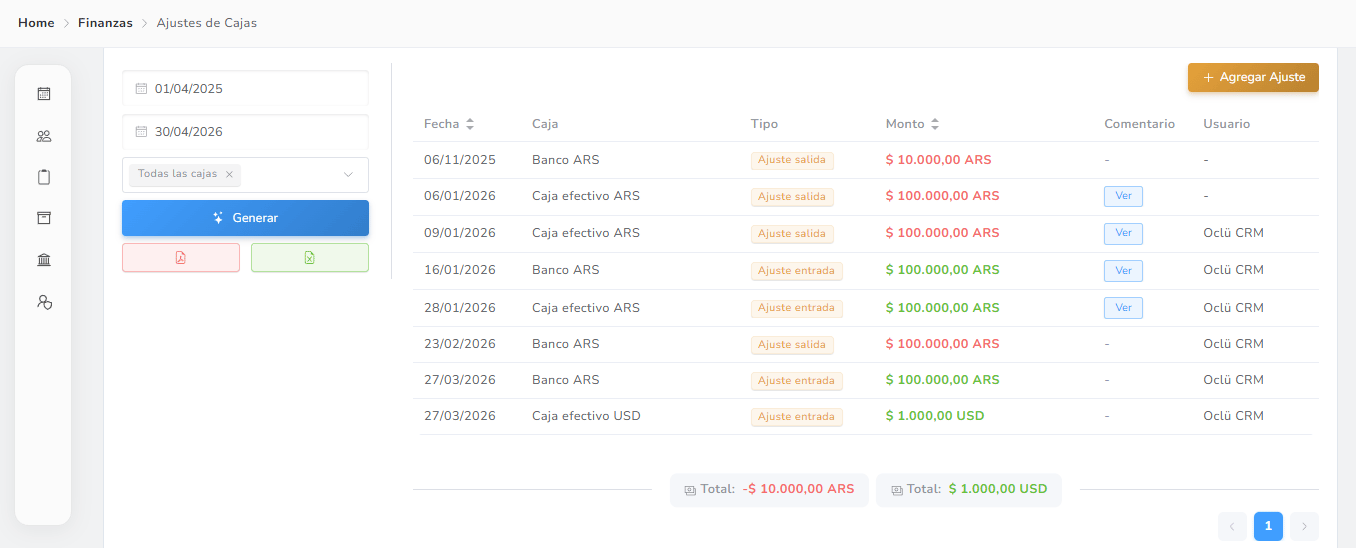This screenshot has width=1356, height=548.
Task: Select Ajustes de Cajas breadcrumb
Action: tap(207, 22)
